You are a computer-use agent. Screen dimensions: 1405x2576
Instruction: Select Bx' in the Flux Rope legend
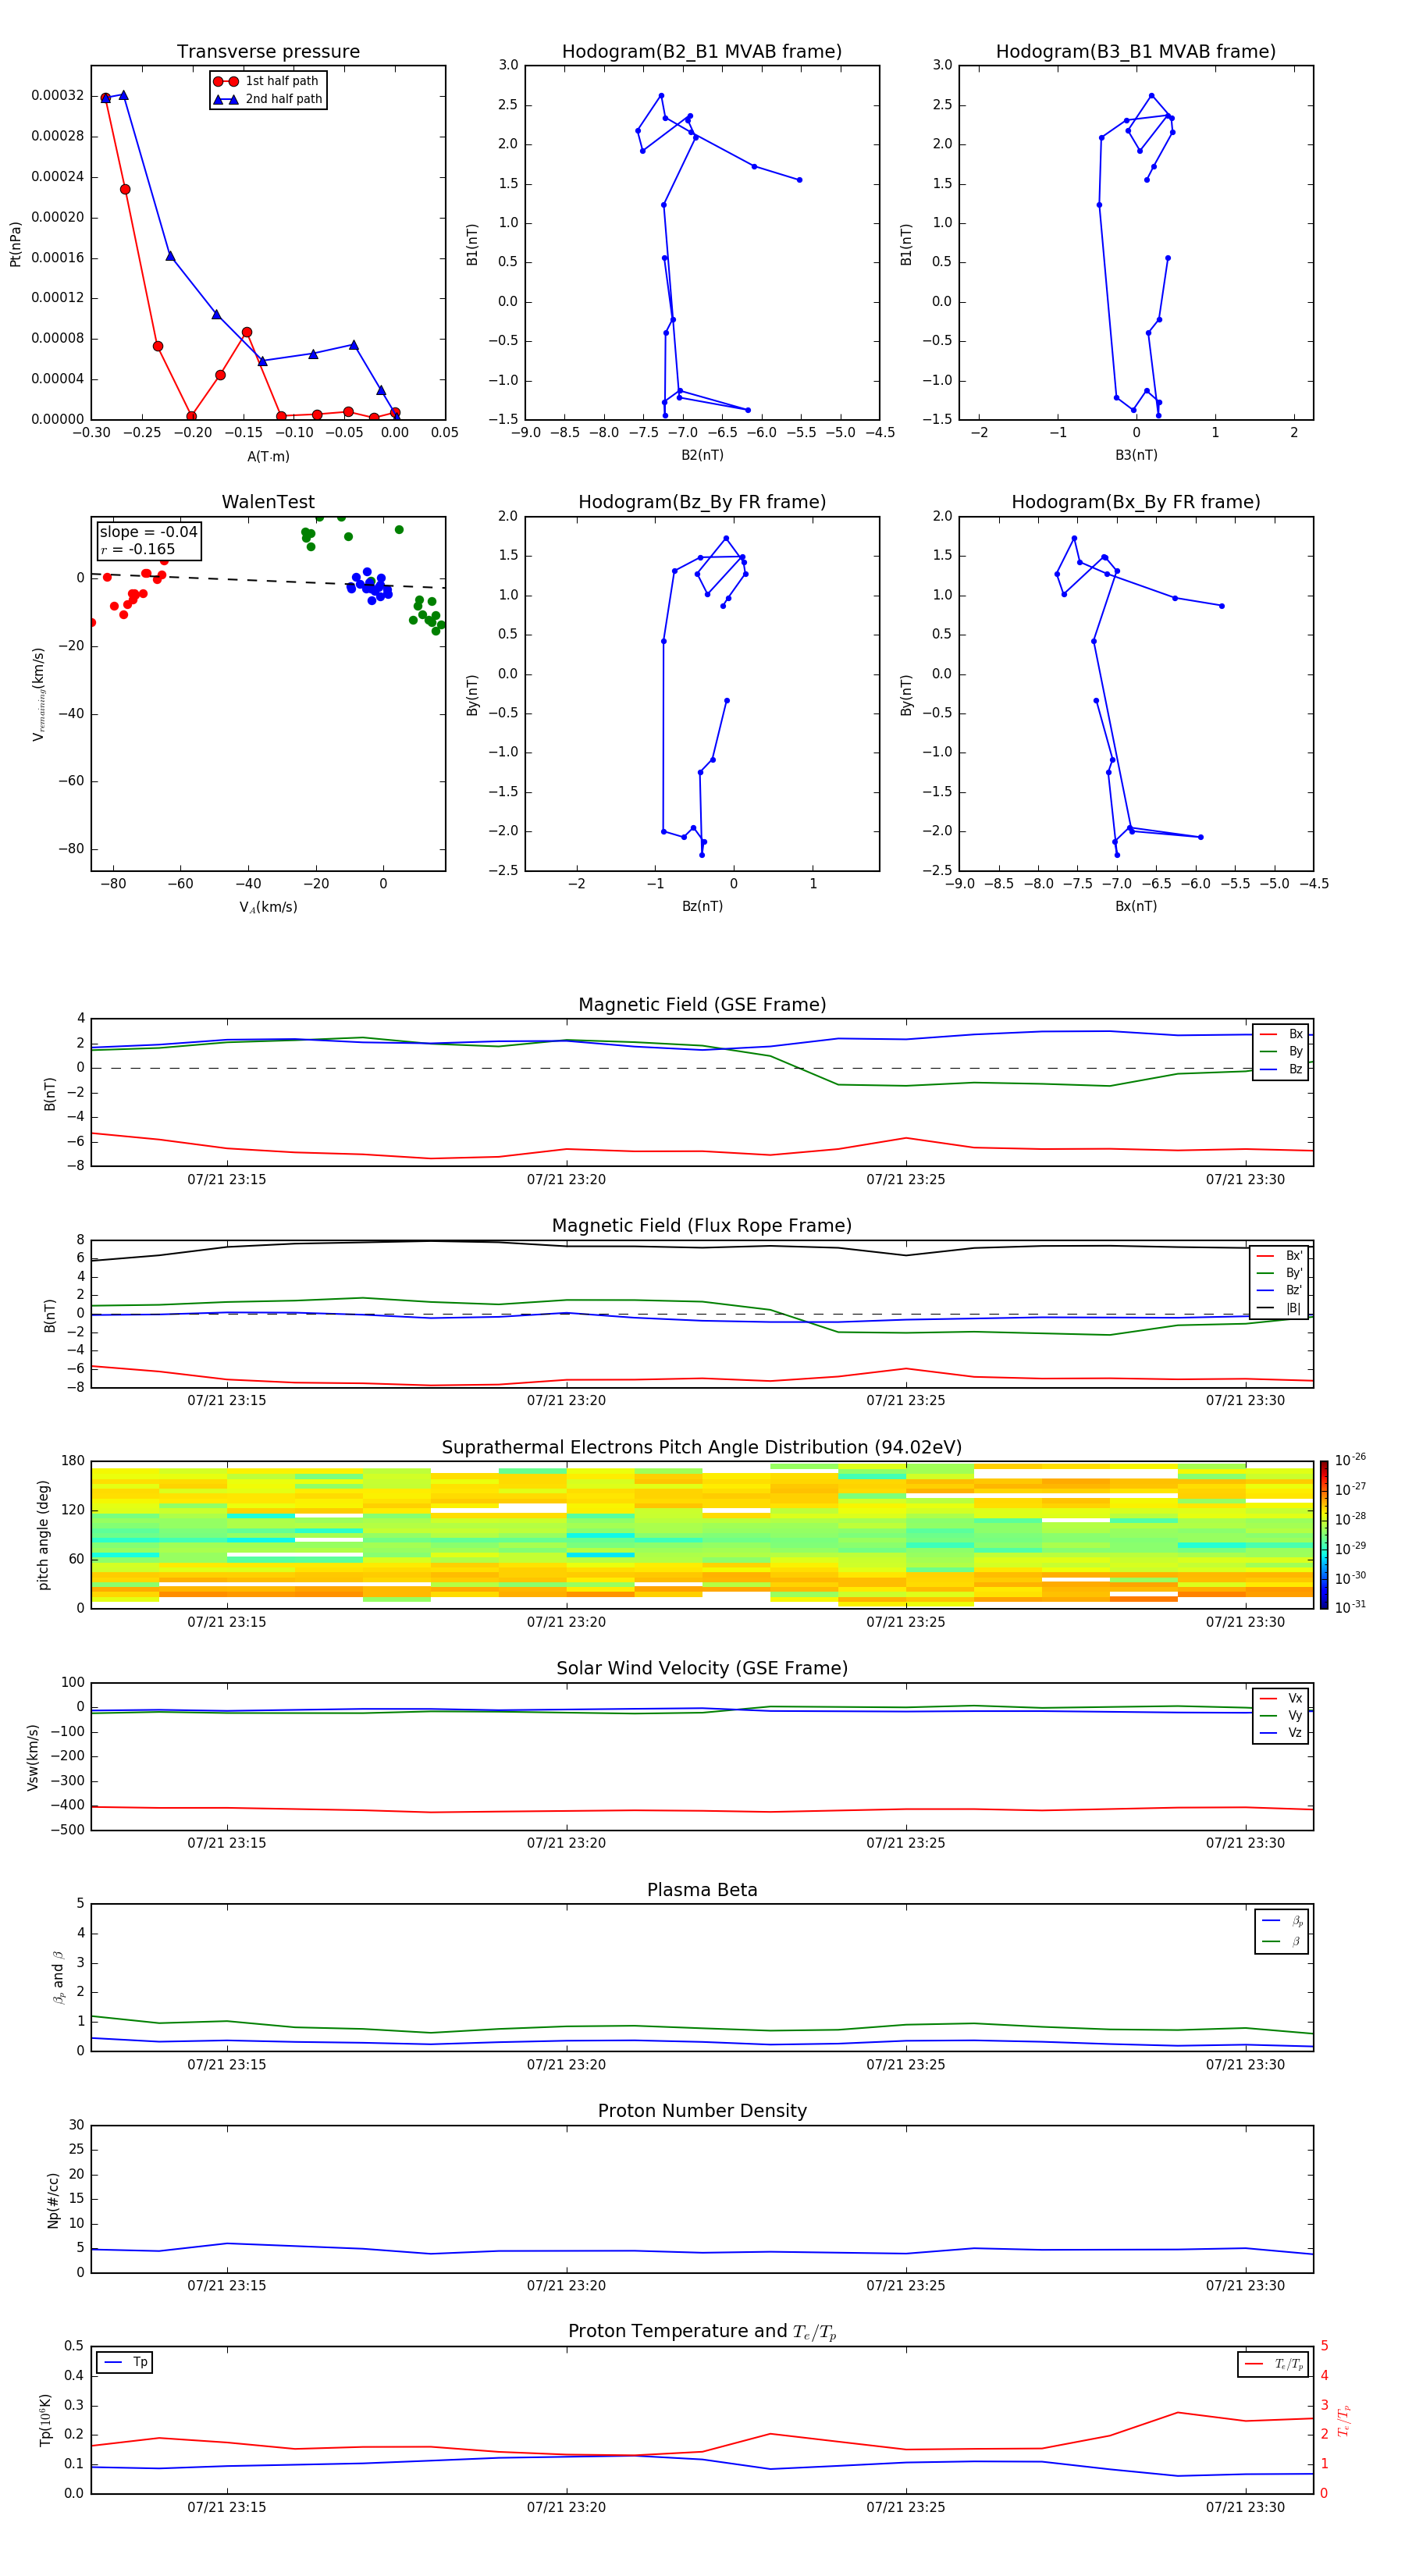coord(1279,1256)
